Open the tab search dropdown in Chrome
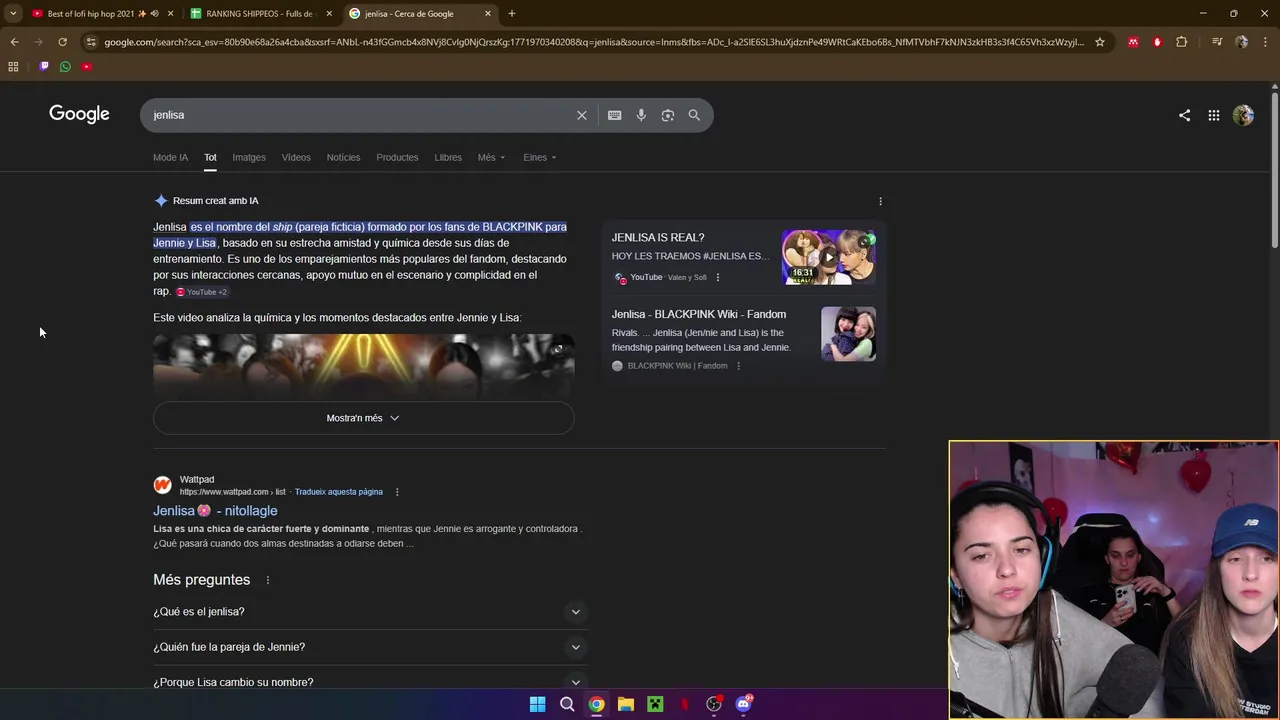Viewport: 1280px width, 720px height. pos(13,13)
